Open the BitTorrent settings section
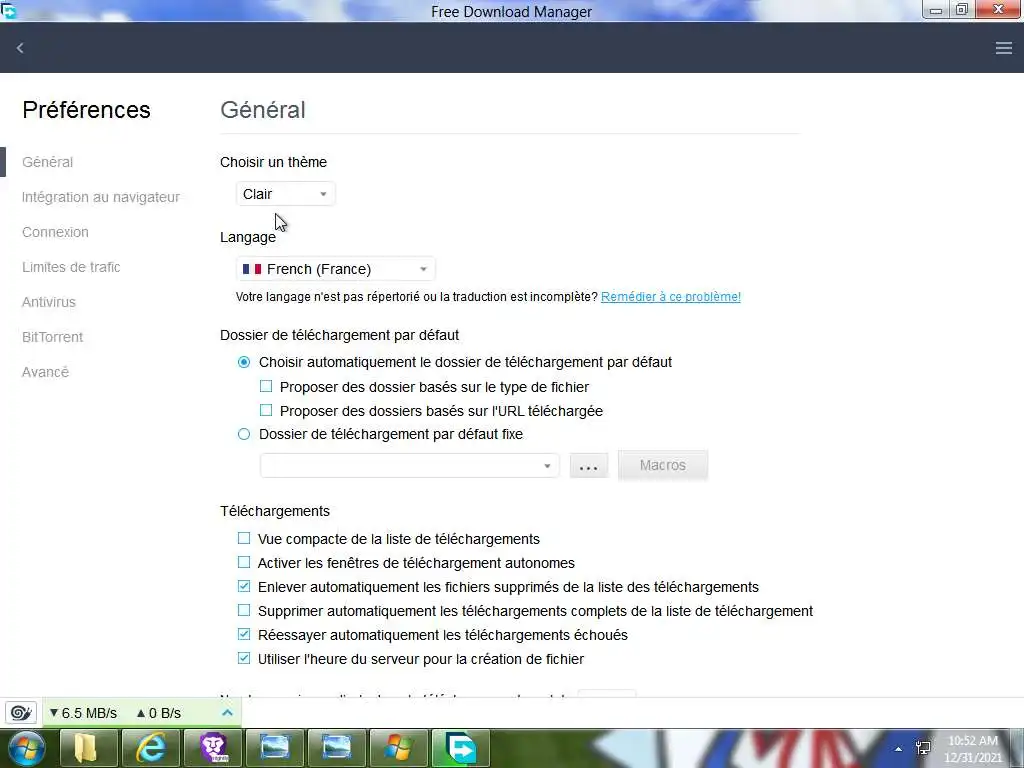Screen dimensions: 1024x768 (52, 337)
